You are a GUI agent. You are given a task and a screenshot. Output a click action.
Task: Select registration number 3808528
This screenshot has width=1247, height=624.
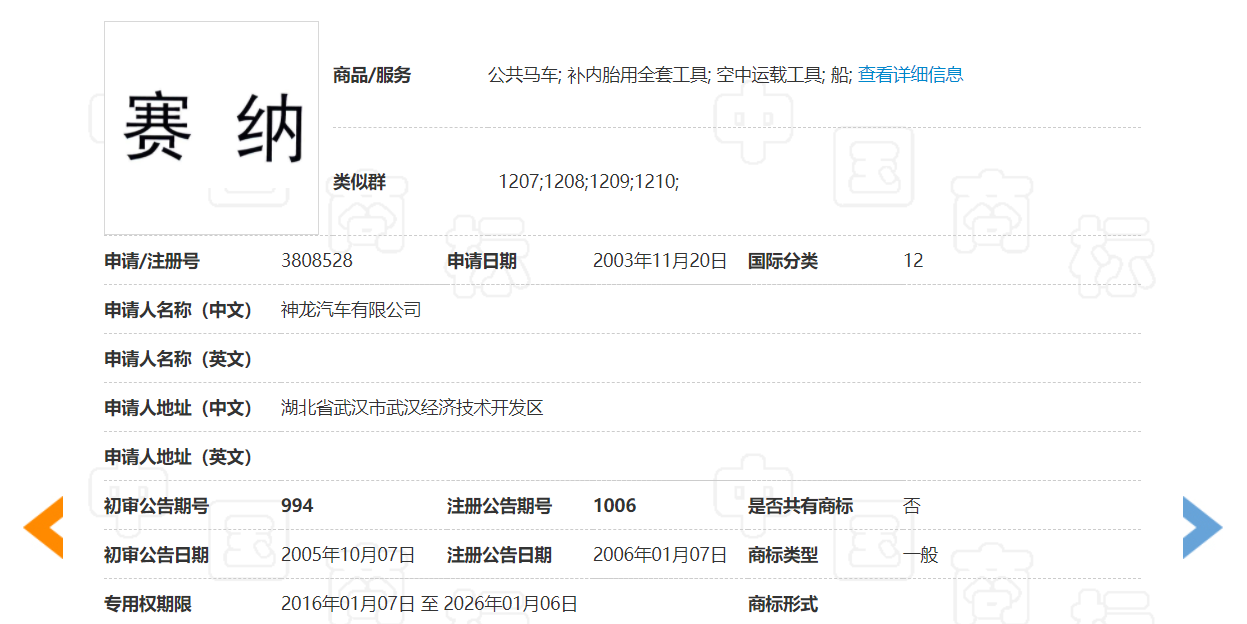pyautogui.click(x=317, y=261)
